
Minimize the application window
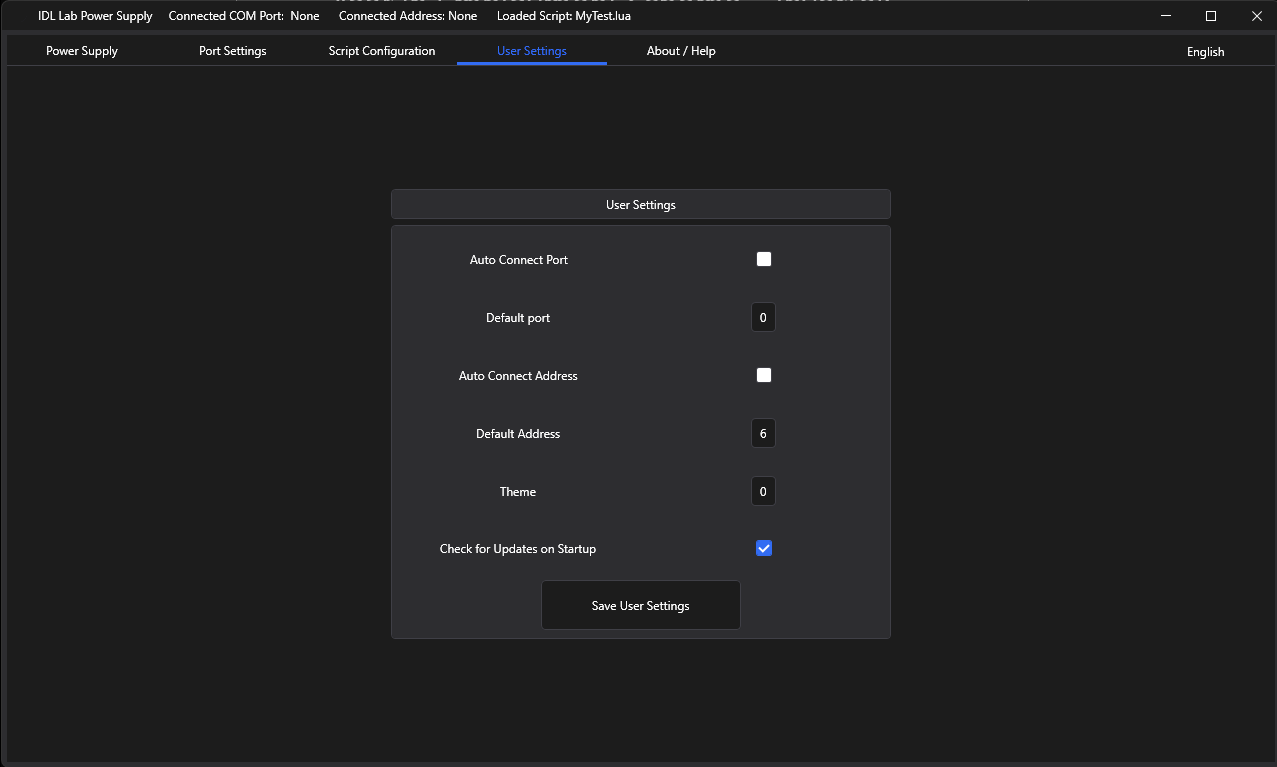click(x=1165, y=16)
